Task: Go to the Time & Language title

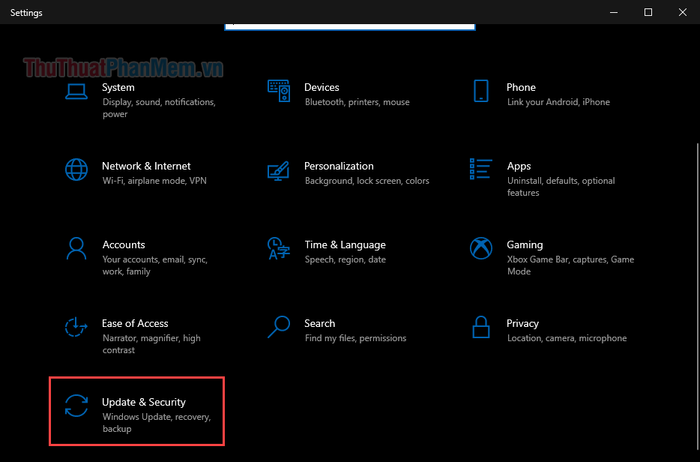Action: [345, 245]
